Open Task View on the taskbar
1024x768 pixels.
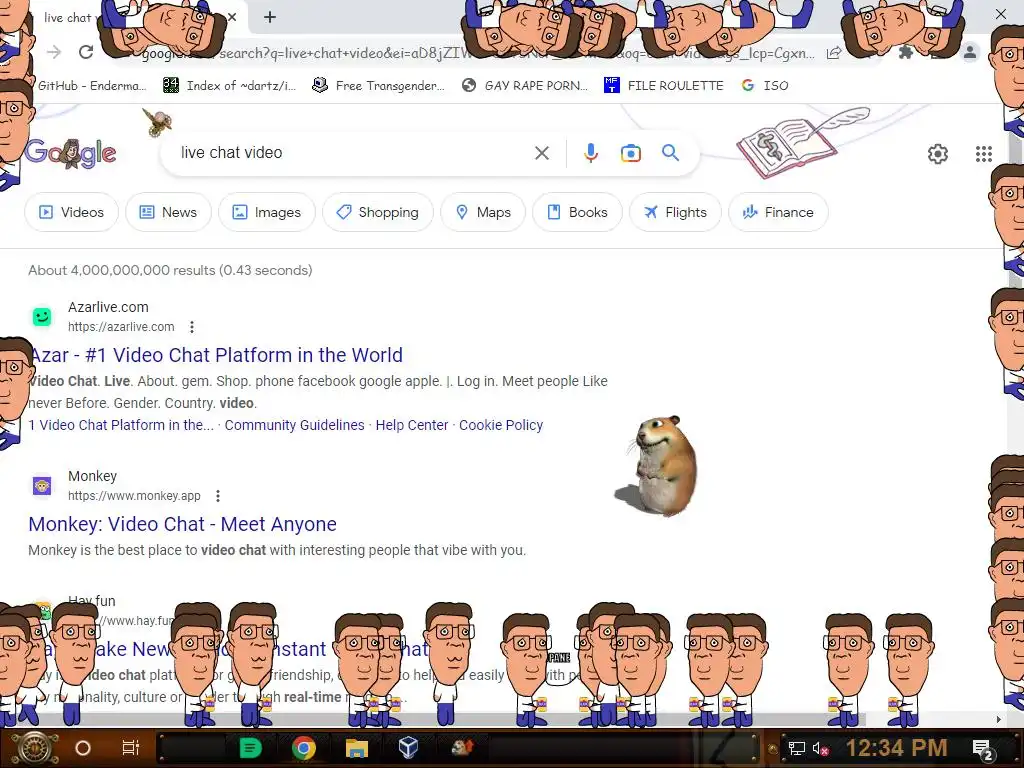pos(131,748)
